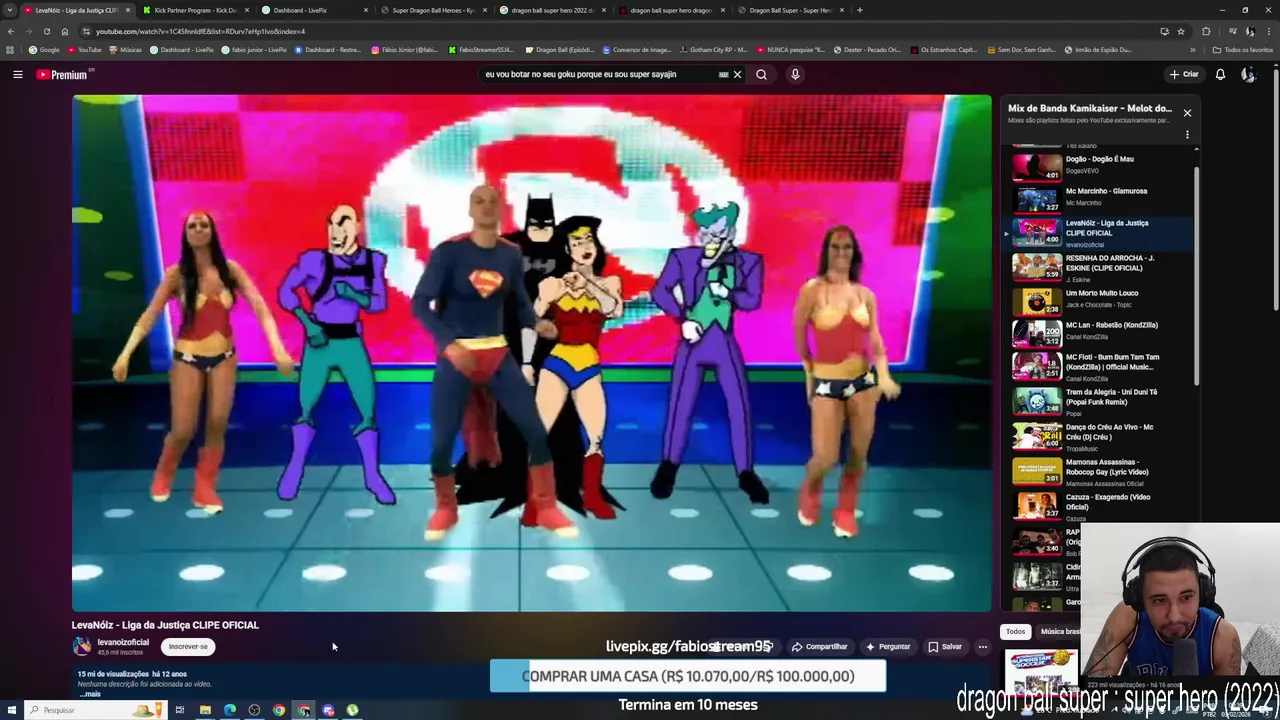Image resolution: width=1280 pixels, height=720 pixels.
Task: Open the YouTube account avatar menu
Action: [x=1248, y=74]
